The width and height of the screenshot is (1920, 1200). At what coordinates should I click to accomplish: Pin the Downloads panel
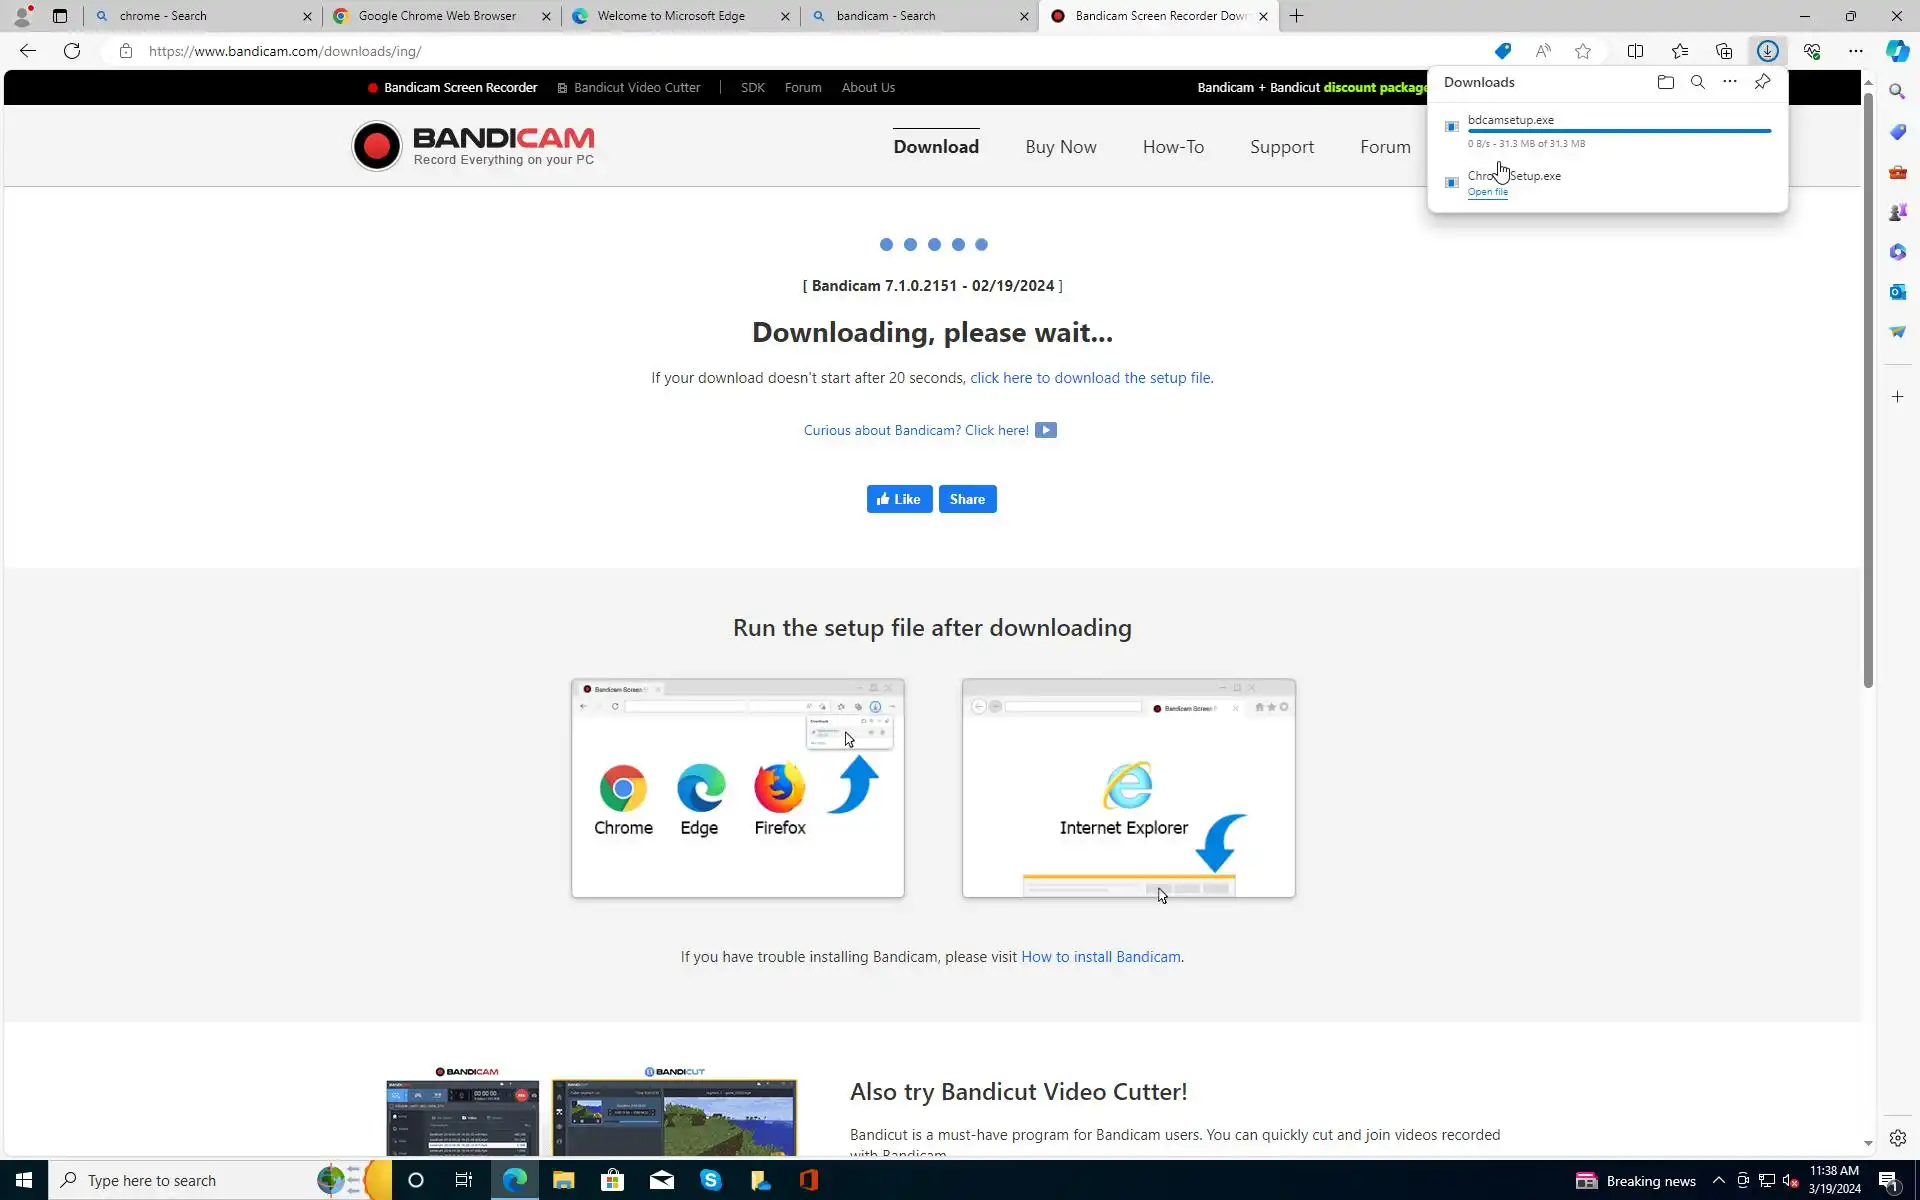(1762, 82)
